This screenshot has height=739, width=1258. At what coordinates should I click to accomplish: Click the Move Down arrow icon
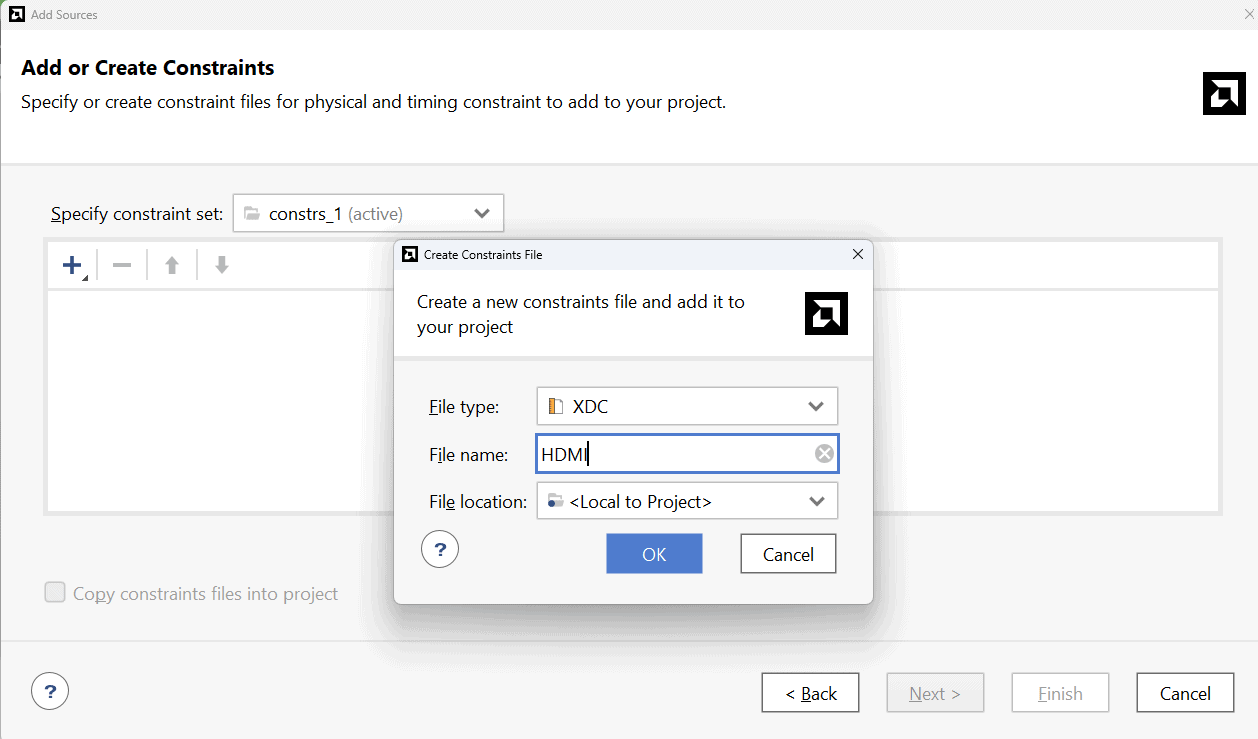tap(222, 266)
